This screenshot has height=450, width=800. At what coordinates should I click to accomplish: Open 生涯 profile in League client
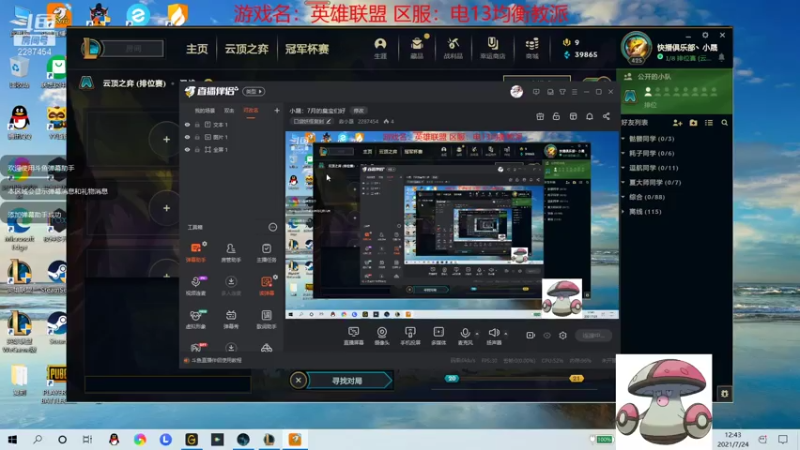[x=380, y=48]
